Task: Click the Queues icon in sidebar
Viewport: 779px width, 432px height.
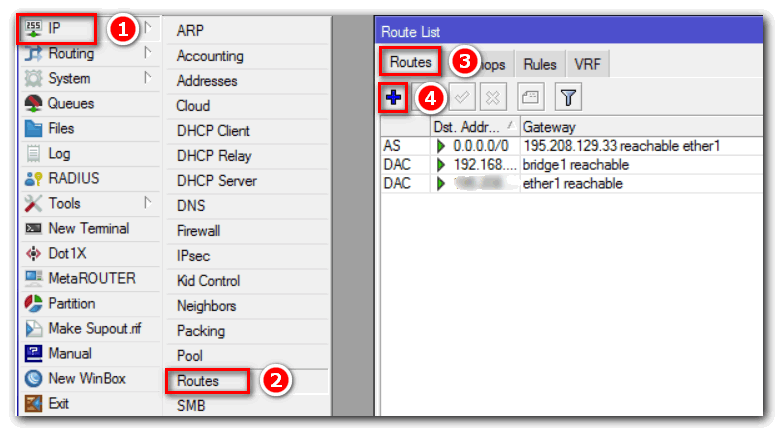Action: pos(34,104)
